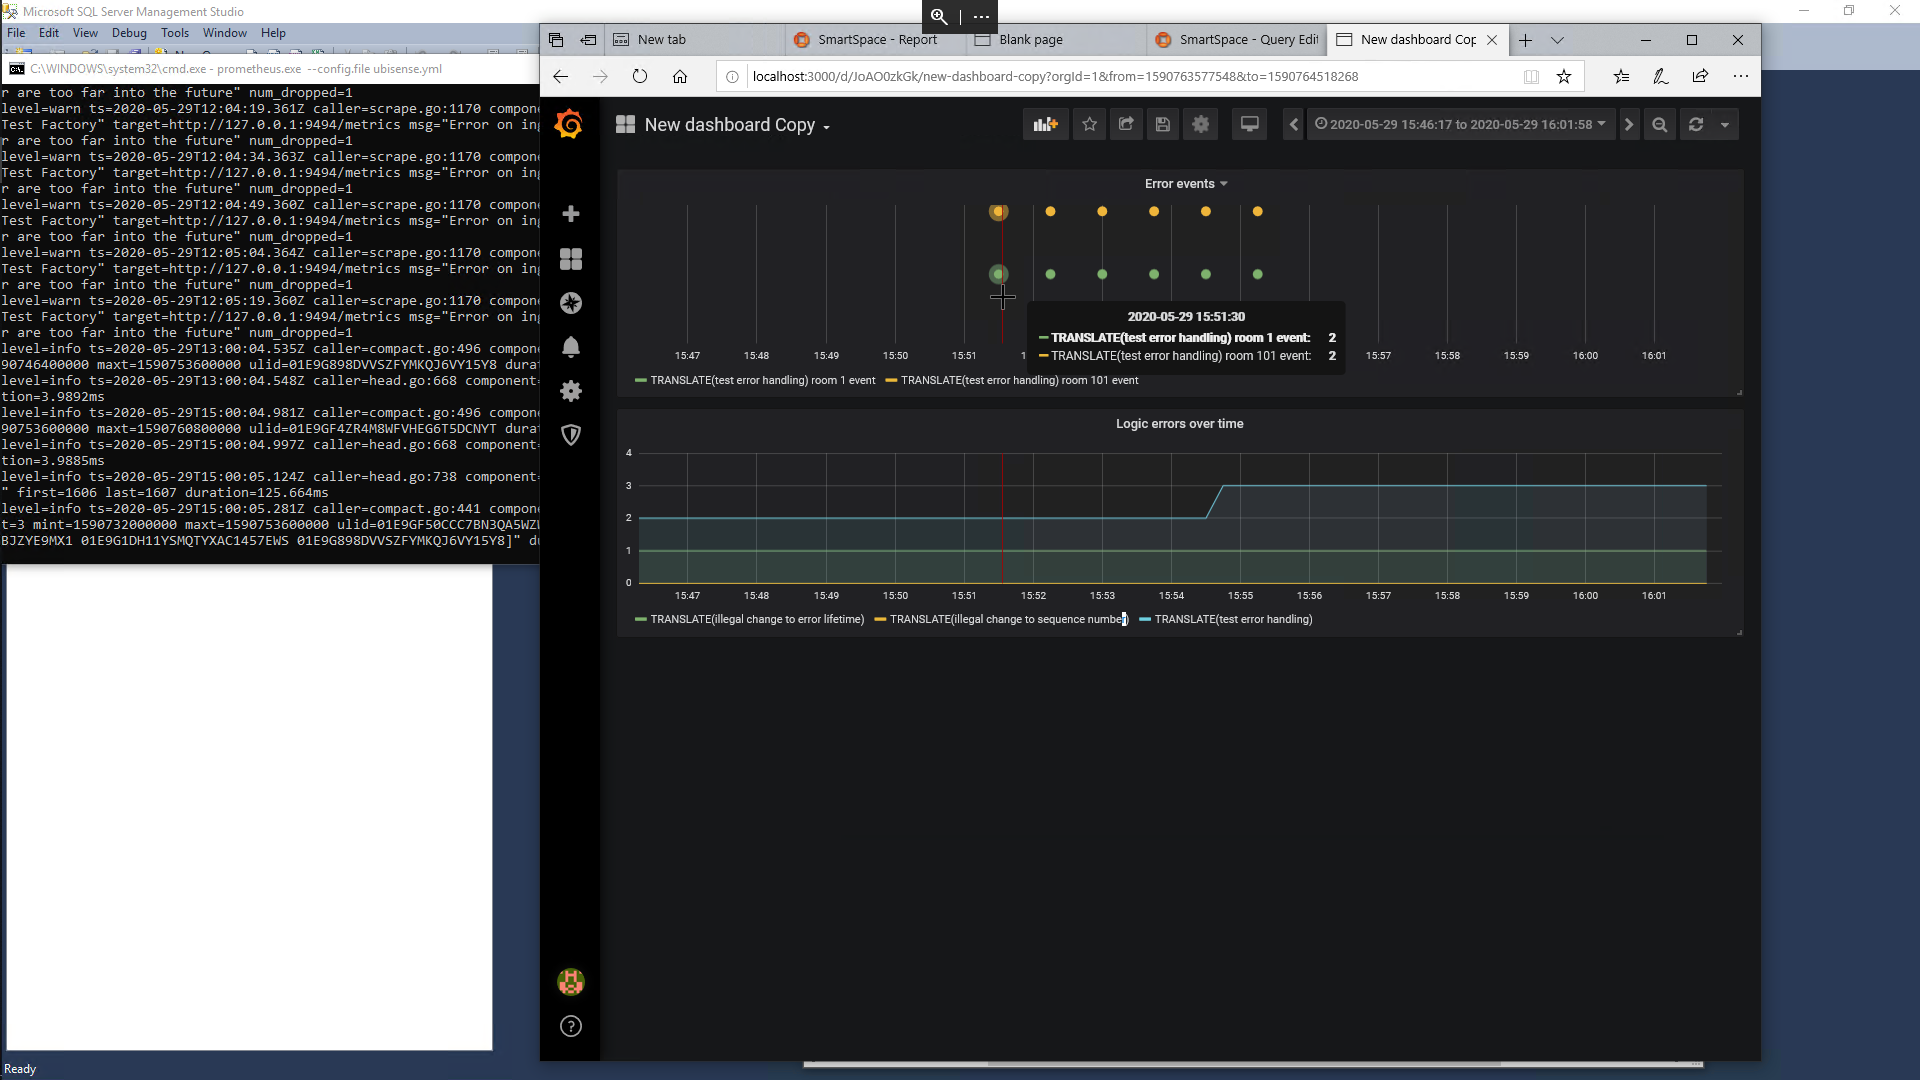Open the New dashboard Copy title dropdown
This screenshot has height=1080, width=1920.
tap(737, 124)
